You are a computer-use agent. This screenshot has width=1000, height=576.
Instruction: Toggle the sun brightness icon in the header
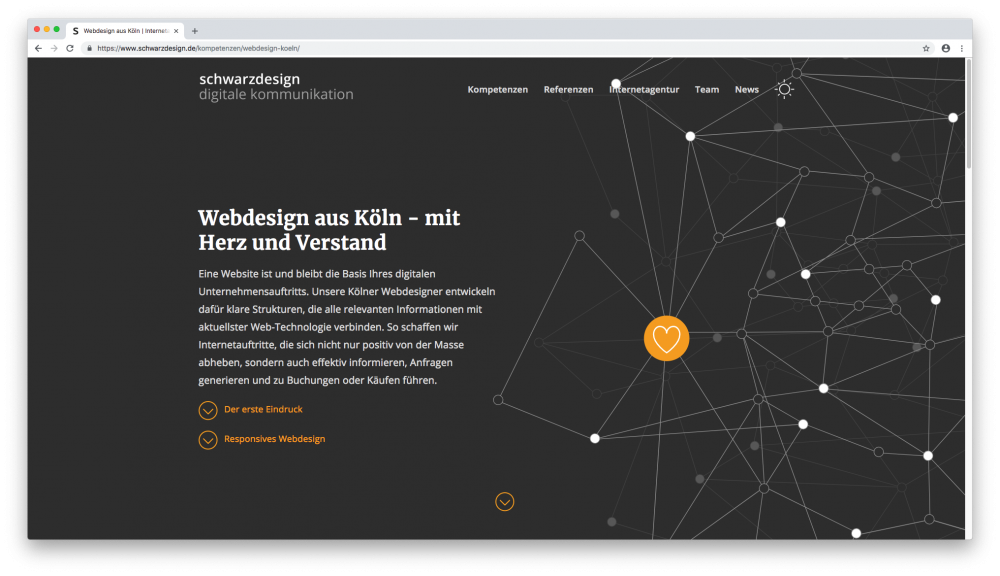tap(785, 89)
